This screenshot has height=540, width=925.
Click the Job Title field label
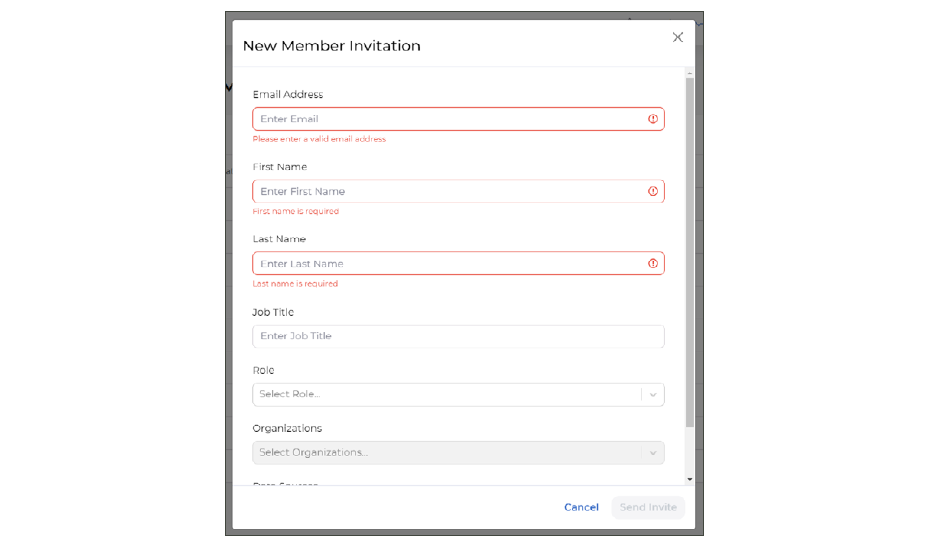pos(273,312)
